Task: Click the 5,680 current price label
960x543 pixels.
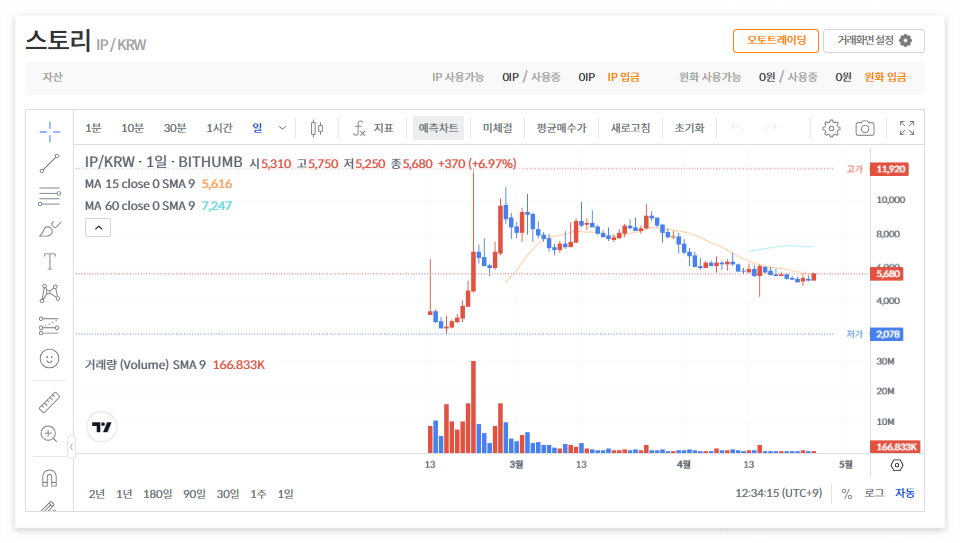Action: pyautogui.click(x=887, y=274)
